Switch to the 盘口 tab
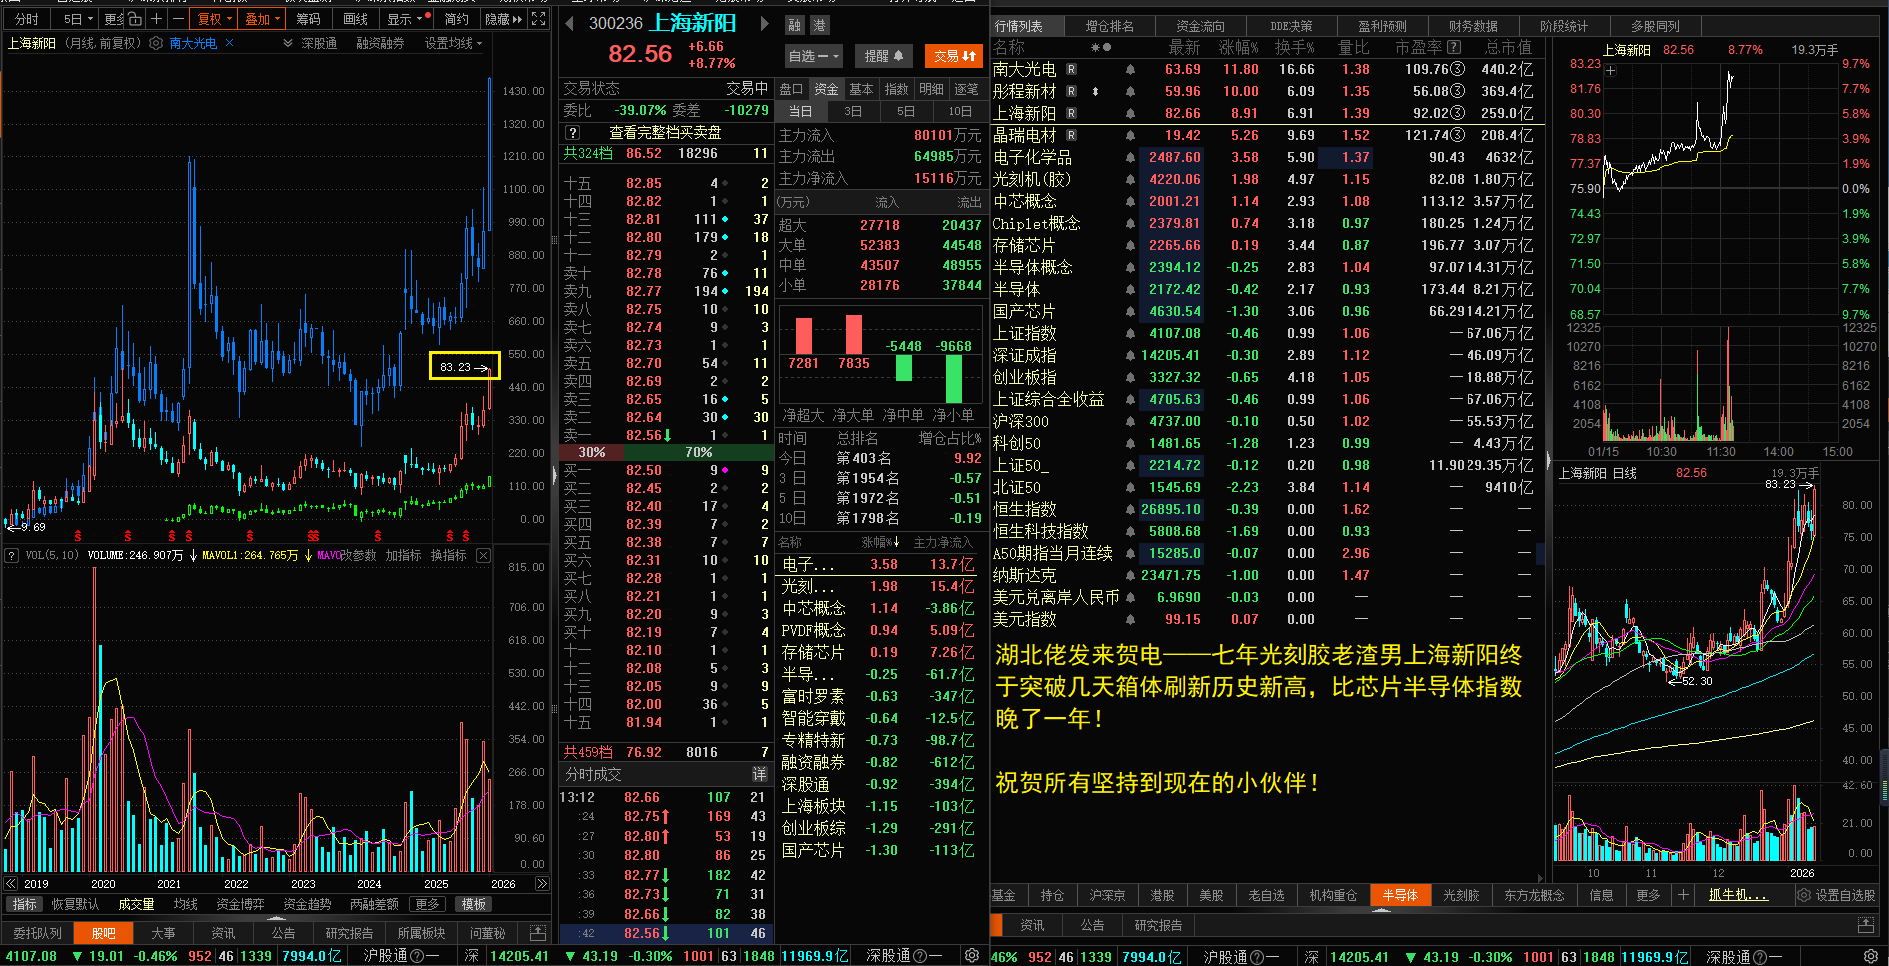The width and height of the screenshot is (1889, 966). (791, 89)
